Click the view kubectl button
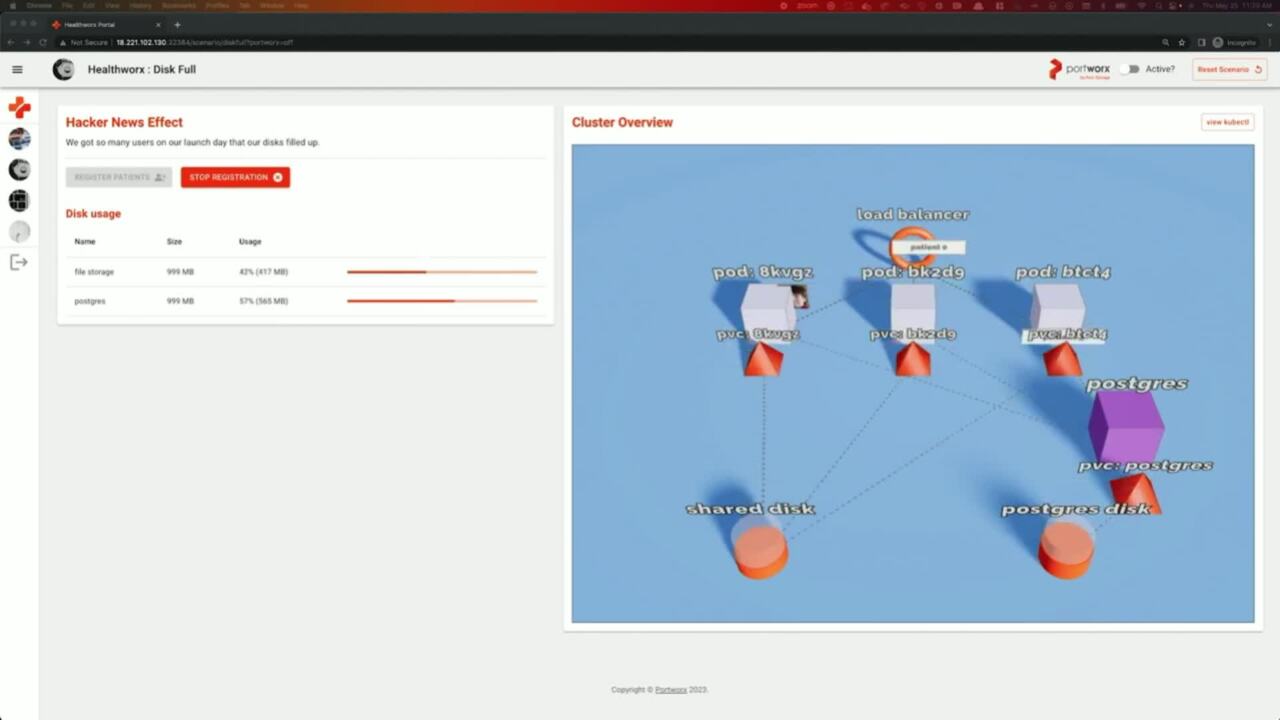Image resolution: width=1280 pixels, height=720 pixels. click(x=1227, y=122)
